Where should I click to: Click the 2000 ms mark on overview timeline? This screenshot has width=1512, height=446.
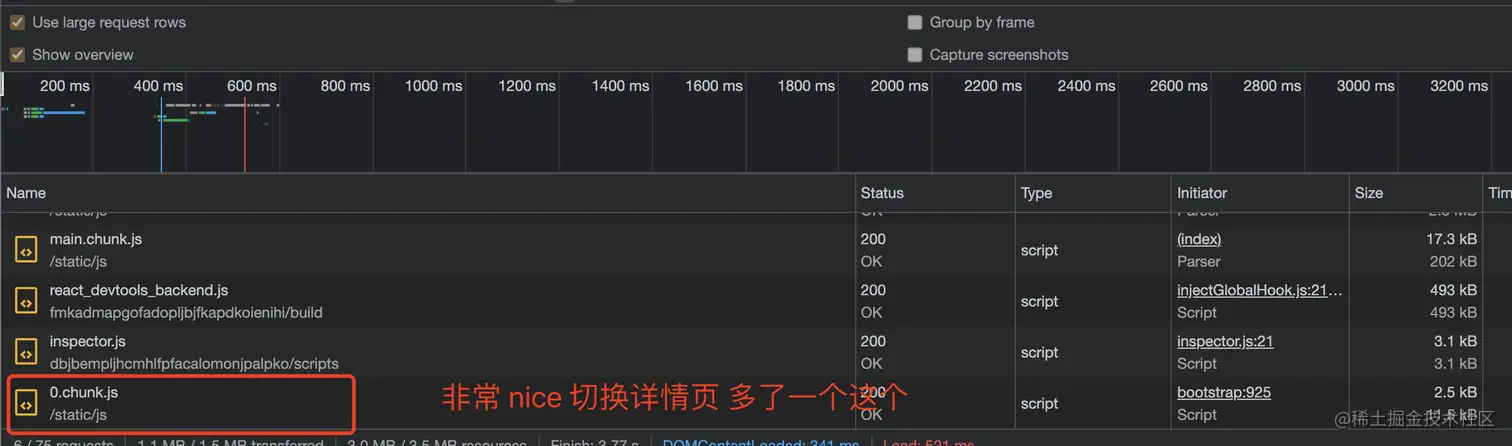[900, 86]
